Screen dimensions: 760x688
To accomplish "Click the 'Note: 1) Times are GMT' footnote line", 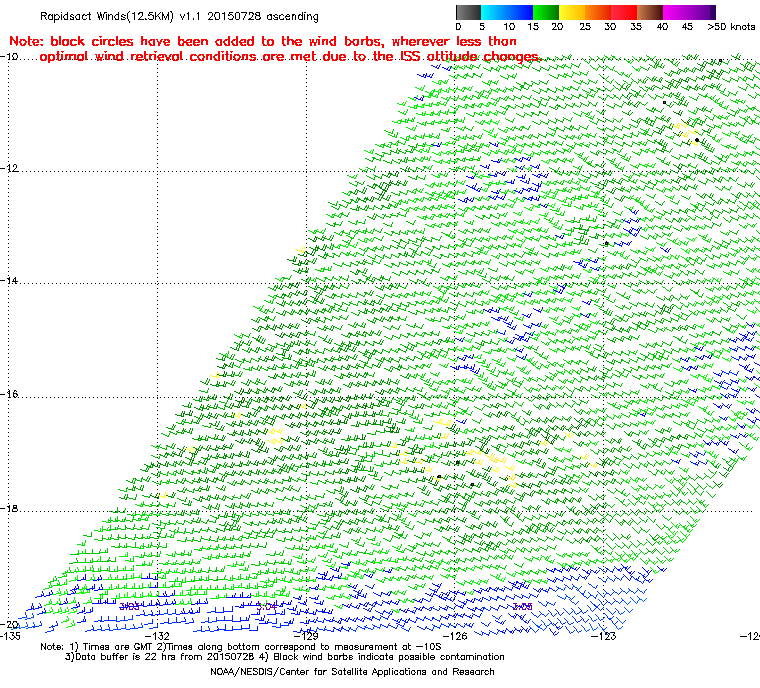I will [241, 647].
